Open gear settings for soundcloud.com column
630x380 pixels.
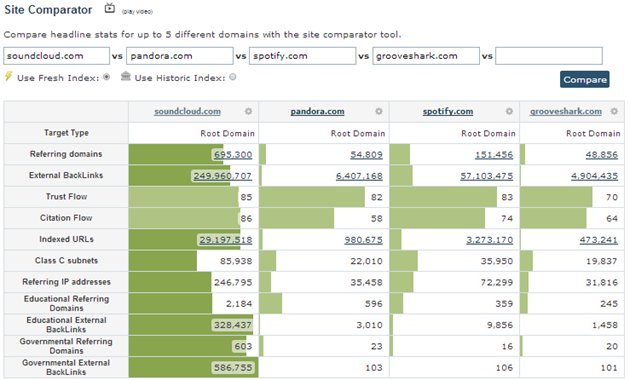point(248,111)
